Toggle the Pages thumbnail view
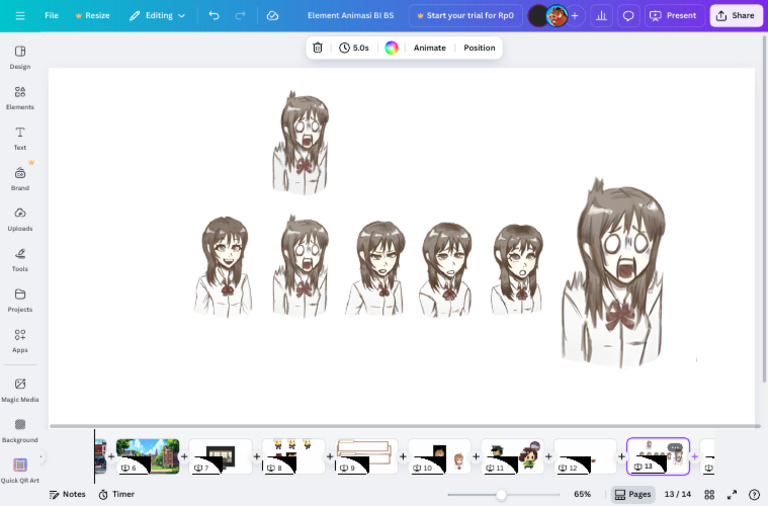 633,494
